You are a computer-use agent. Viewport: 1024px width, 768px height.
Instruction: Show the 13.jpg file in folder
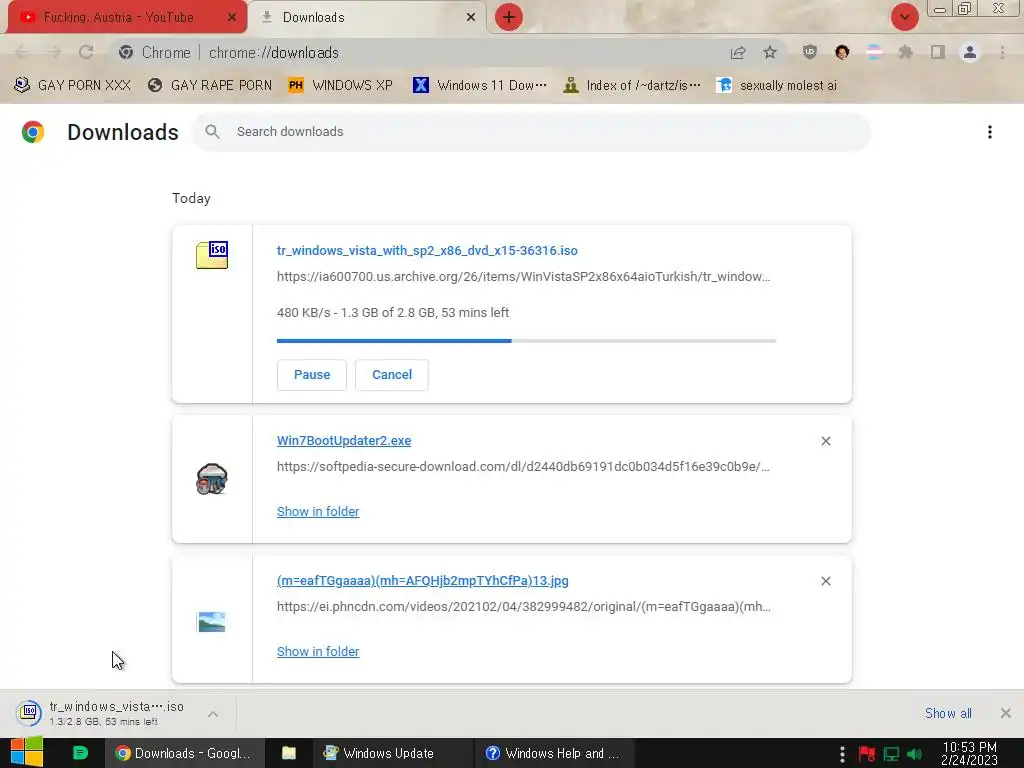pyautogui.click(x=318, y=652)
